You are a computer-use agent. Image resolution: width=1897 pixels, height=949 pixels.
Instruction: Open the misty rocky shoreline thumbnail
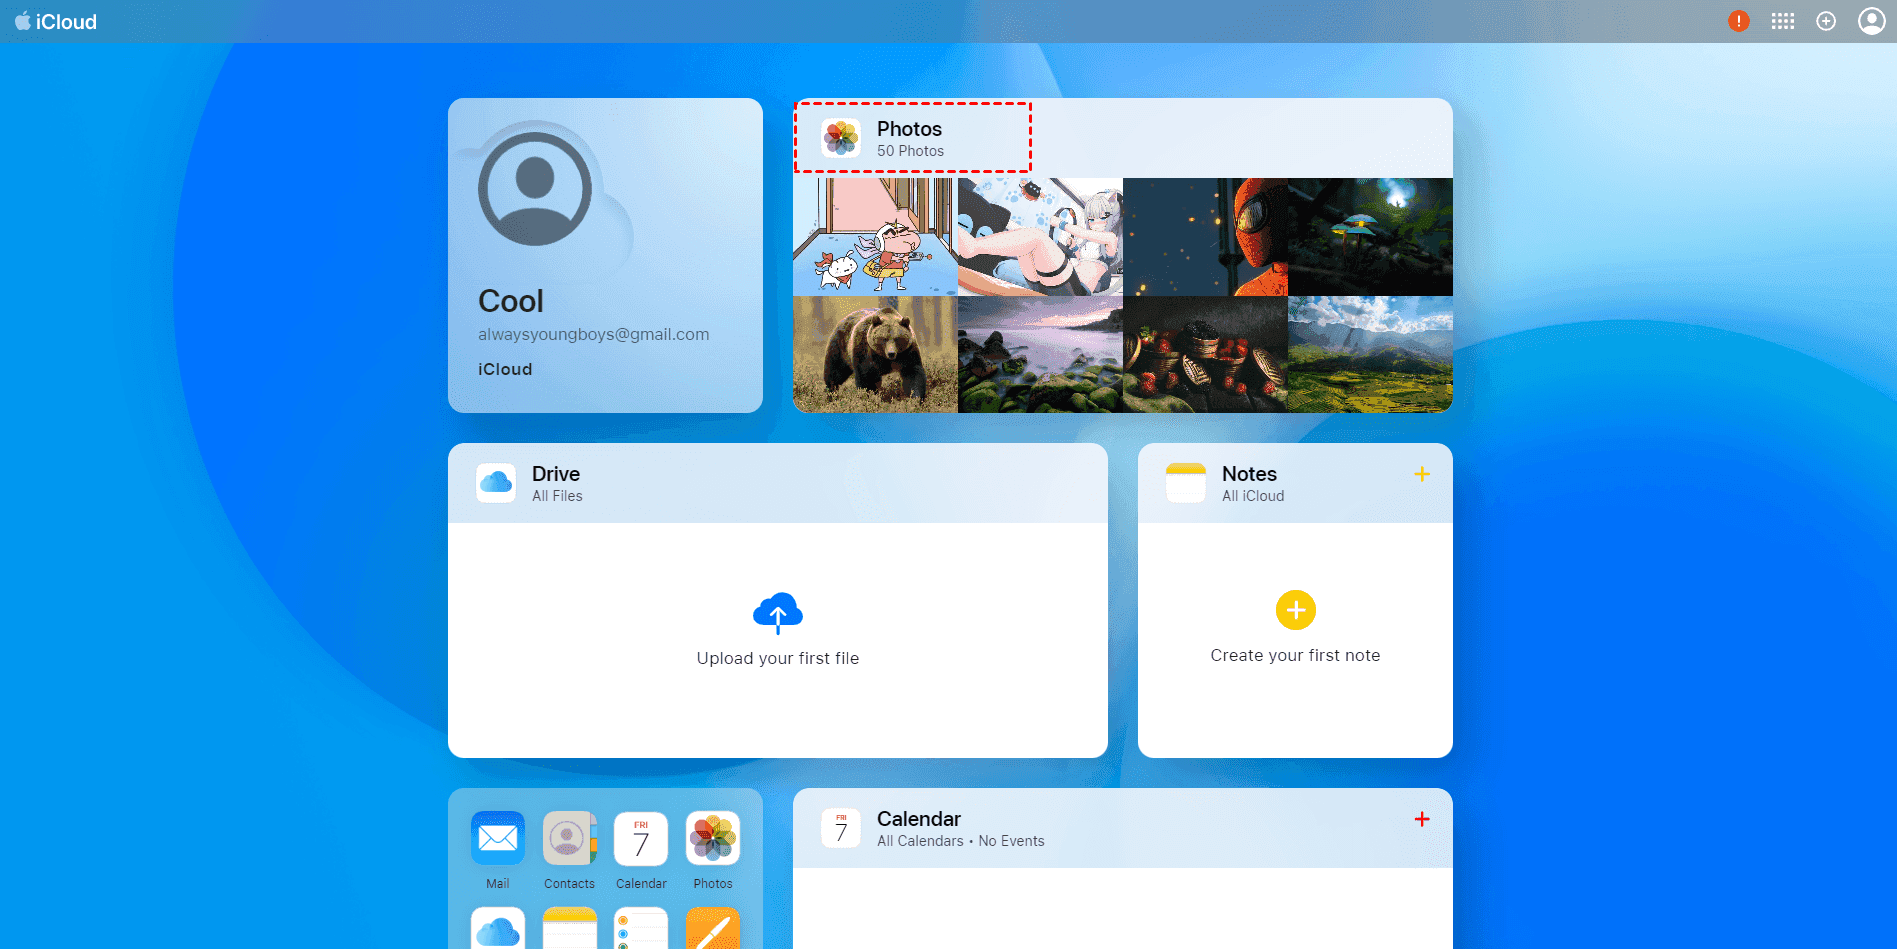(x=1040, y=354)
